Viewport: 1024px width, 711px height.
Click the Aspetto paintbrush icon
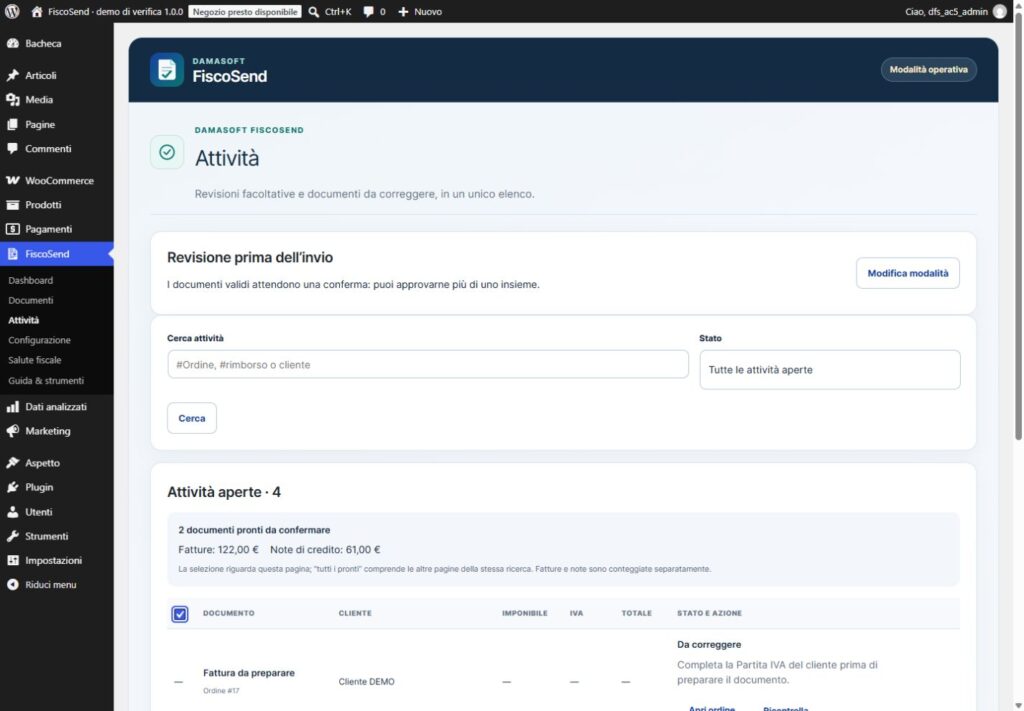12,463
